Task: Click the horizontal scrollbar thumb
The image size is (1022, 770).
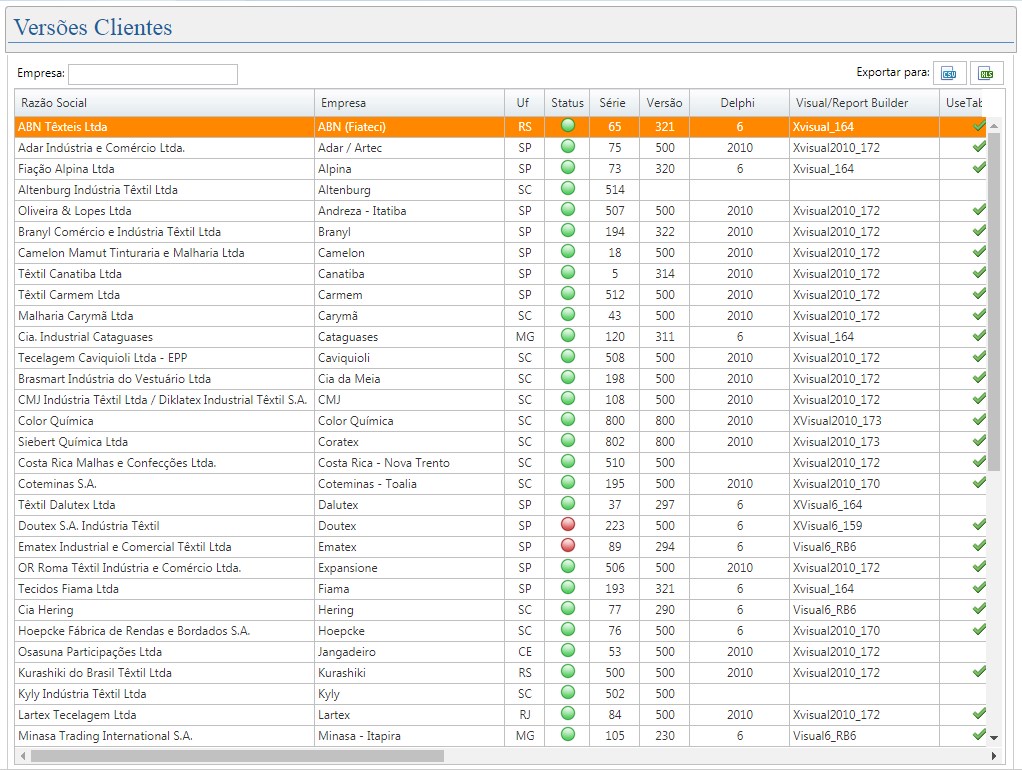Action: point(237,756)
